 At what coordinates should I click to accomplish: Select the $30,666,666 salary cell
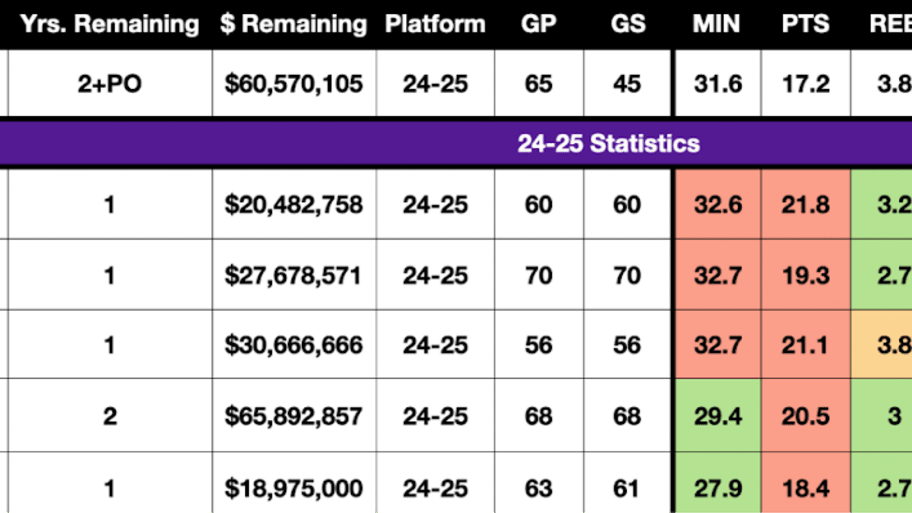294,344
